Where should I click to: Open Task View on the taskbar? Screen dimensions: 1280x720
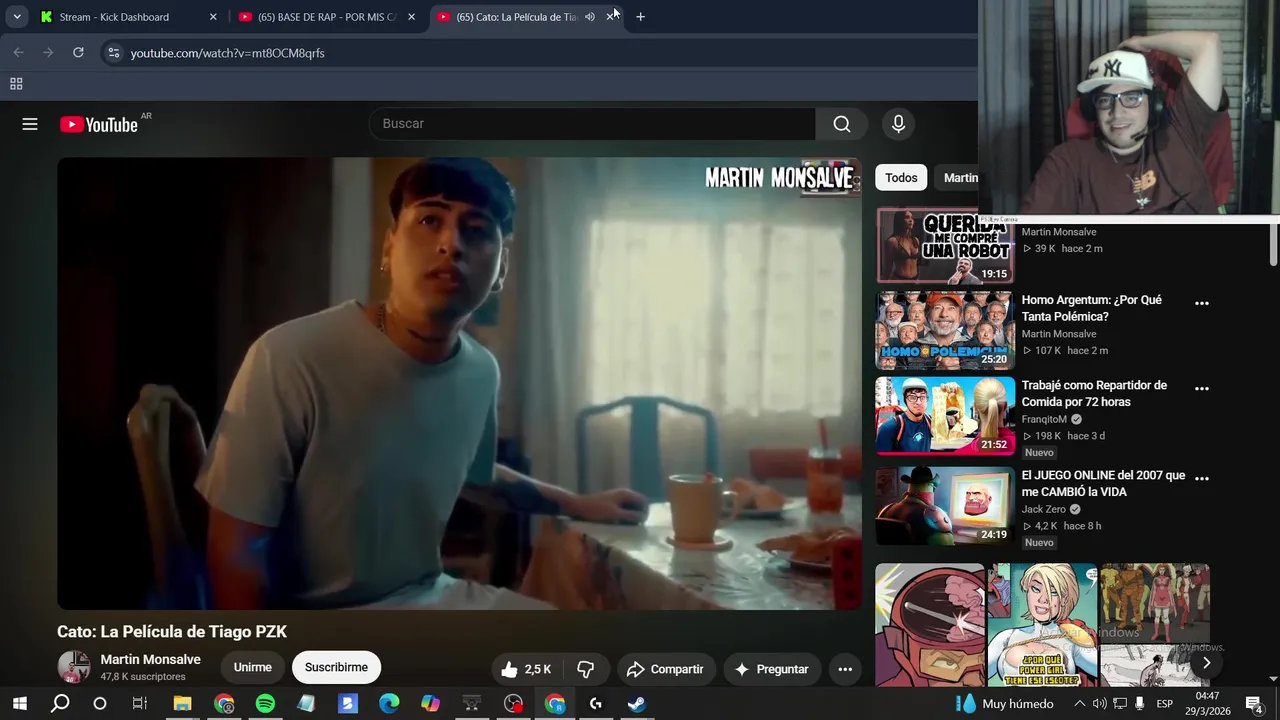140,704
